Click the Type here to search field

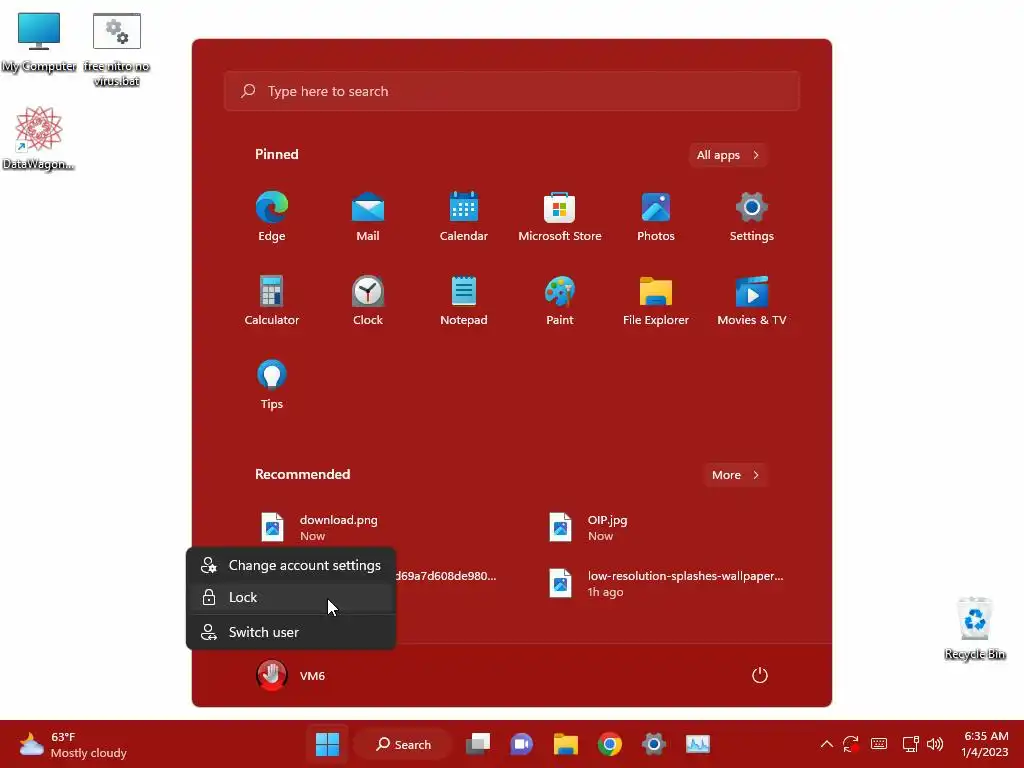tap(512, 91)
